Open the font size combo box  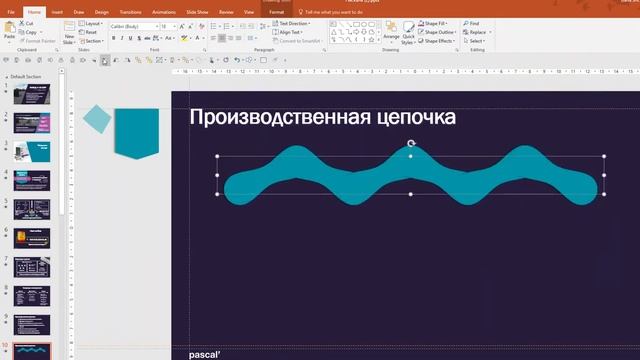168,26
